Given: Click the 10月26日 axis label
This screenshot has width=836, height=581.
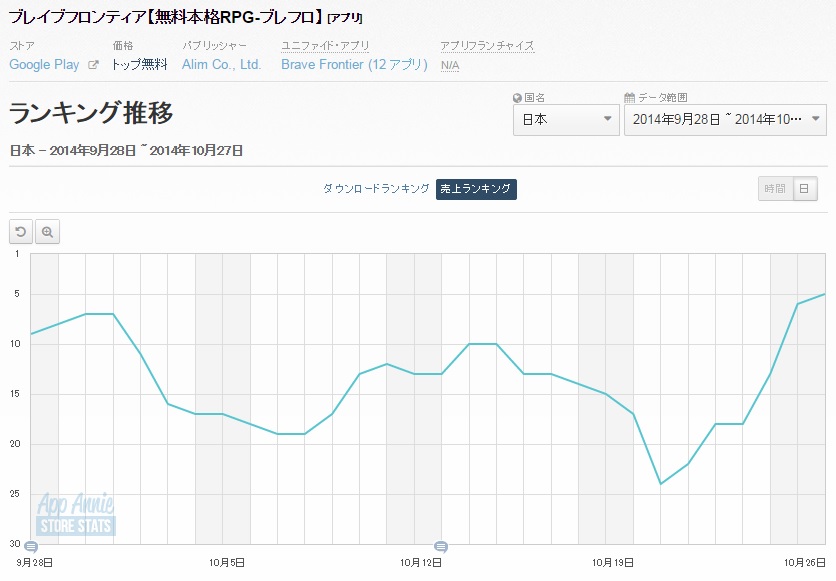Looking at the screenshot, I should [805, 562].
